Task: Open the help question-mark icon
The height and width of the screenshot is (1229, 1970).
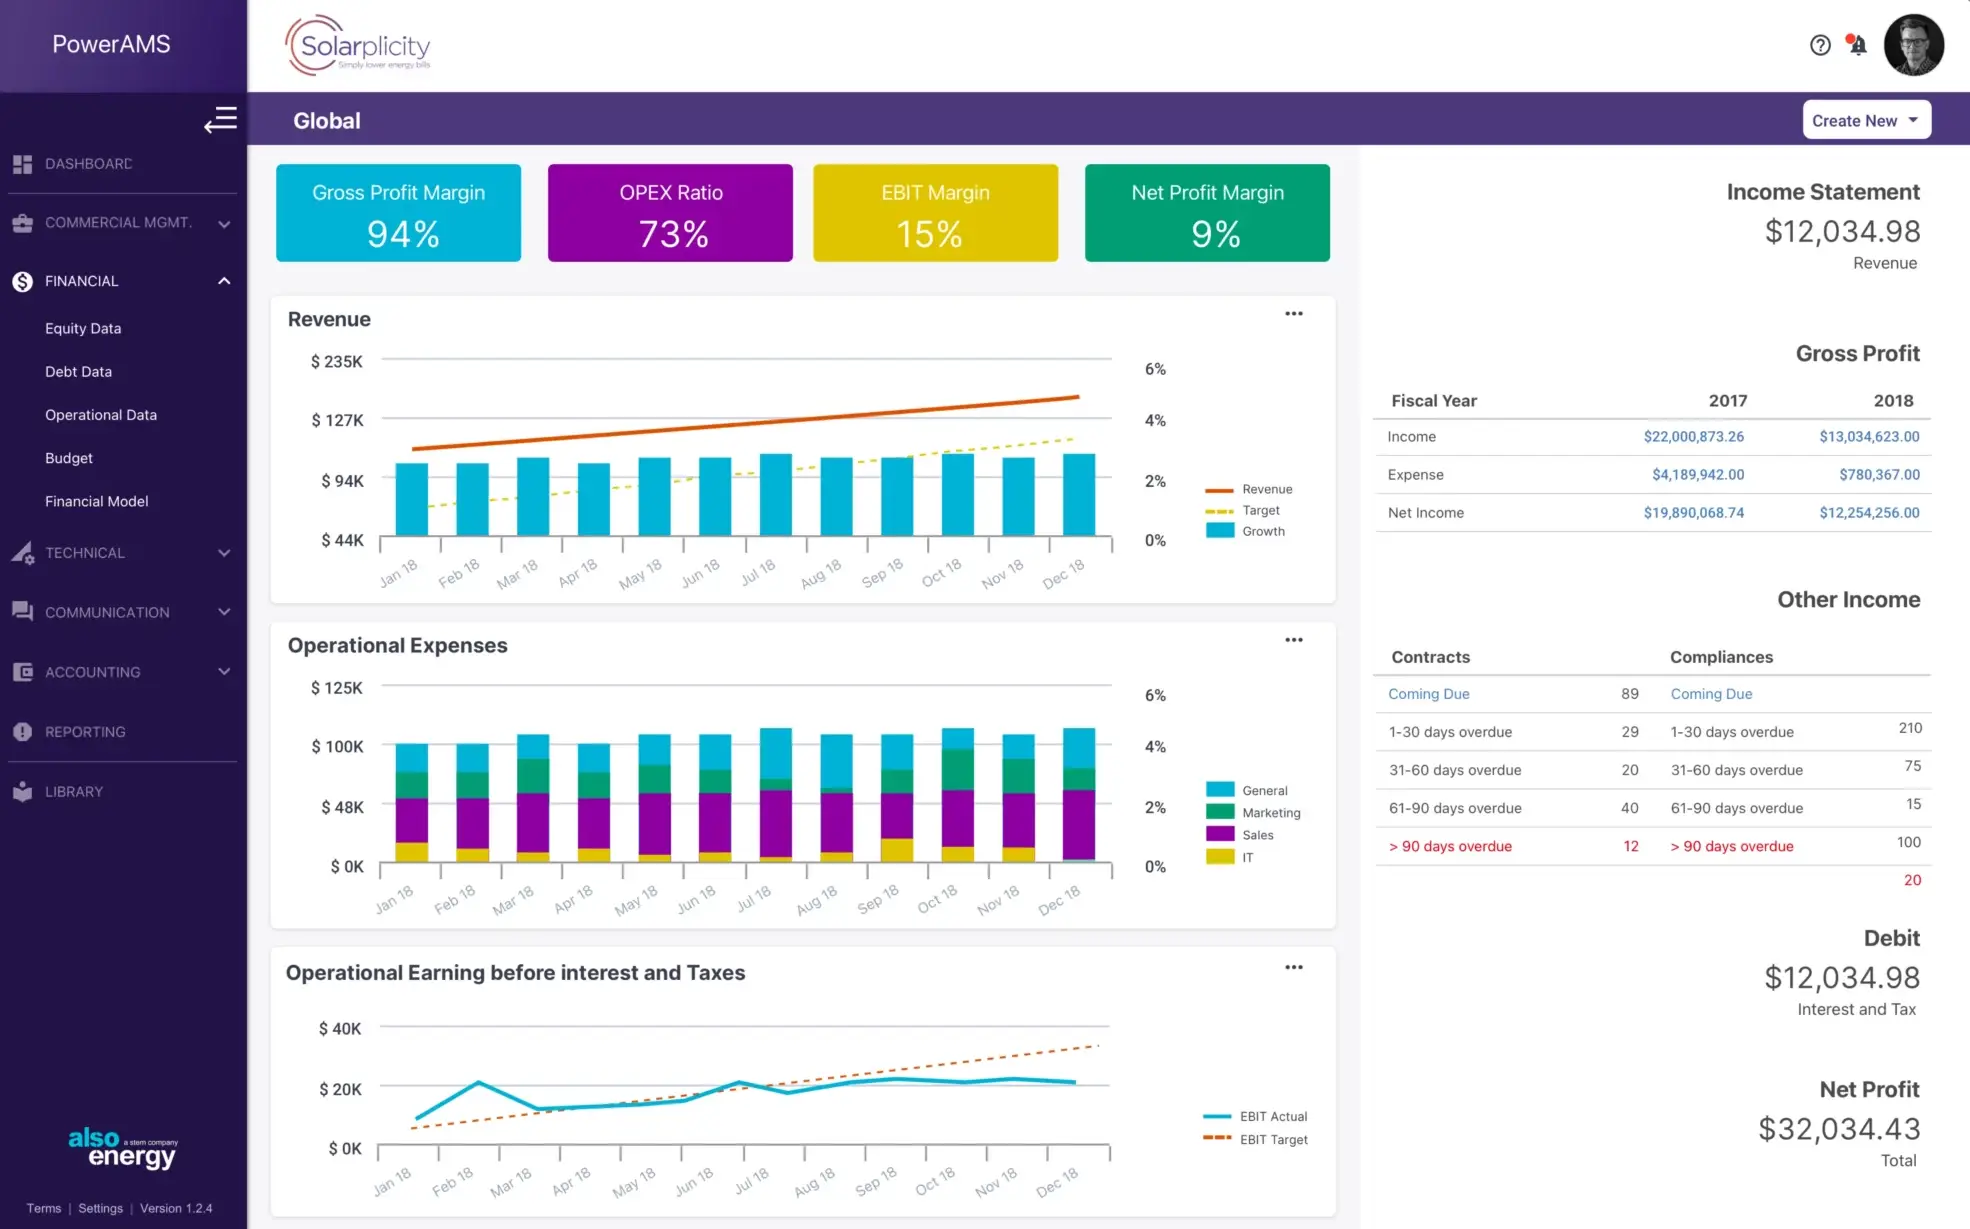Action: [x=1819, y=45]
